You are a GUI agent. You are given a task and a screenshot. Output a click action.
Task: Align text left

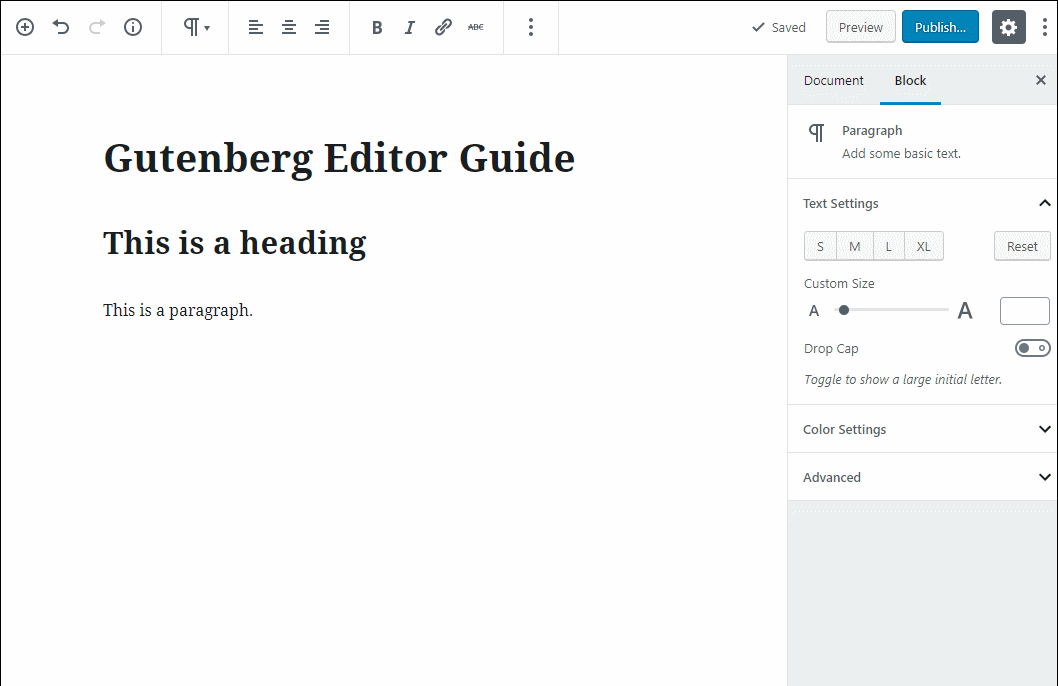point(256,27)
